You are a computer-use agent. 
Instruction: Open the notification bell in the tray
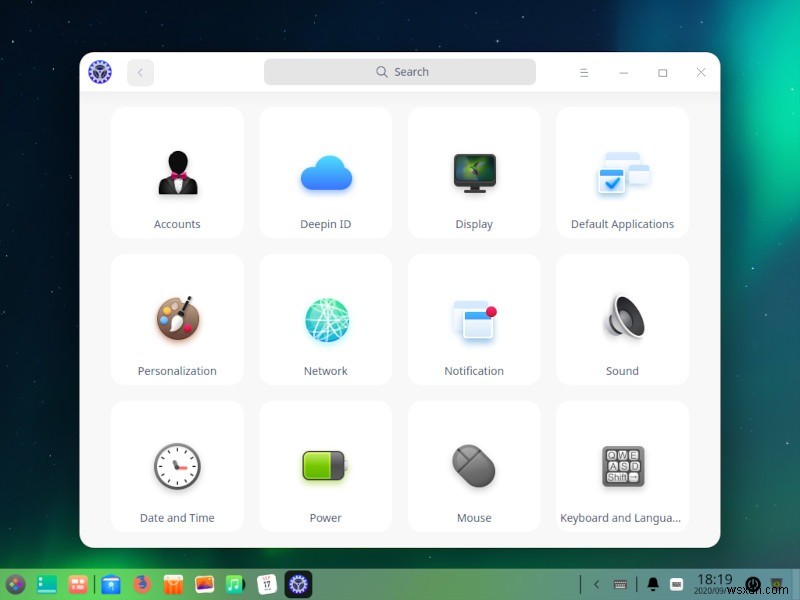653,584
